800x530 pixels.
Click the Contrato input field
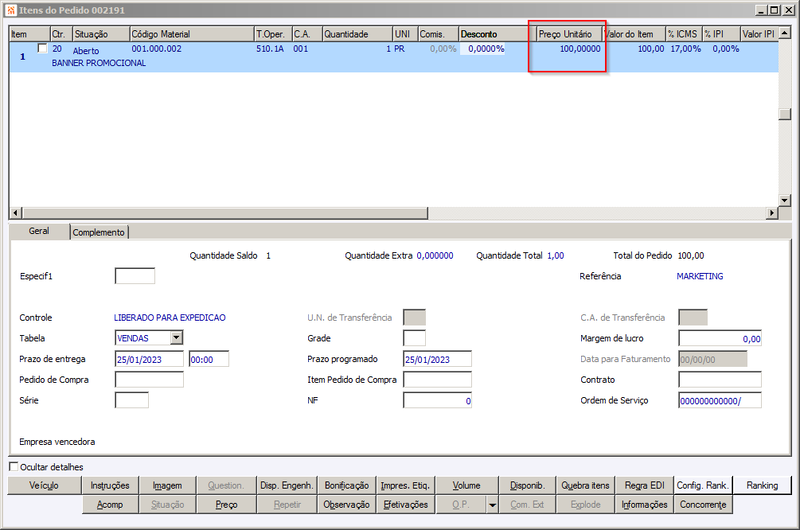coord(720,380)
